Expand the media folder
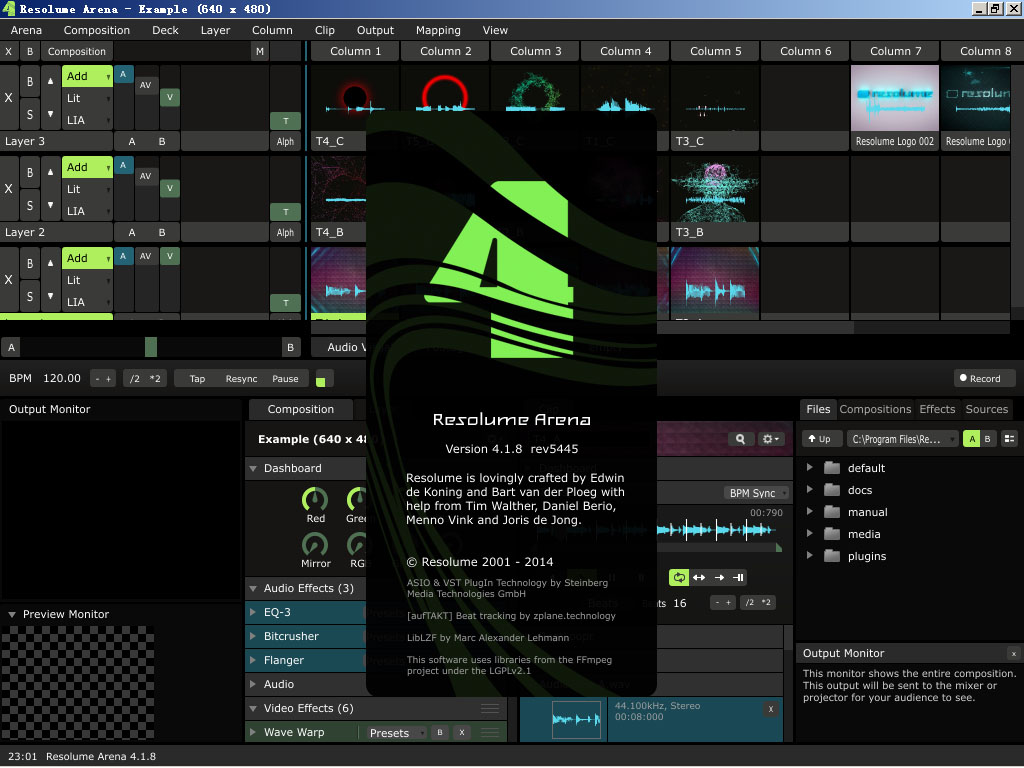This screenshot has height=768, width=1024. pyautogui.click(x=810, y=534)
